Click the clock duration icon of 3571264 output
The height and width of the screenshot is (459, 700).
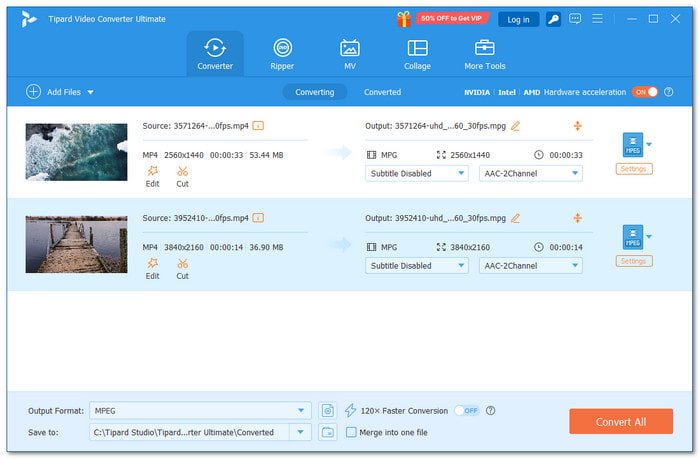coord(538,155)
